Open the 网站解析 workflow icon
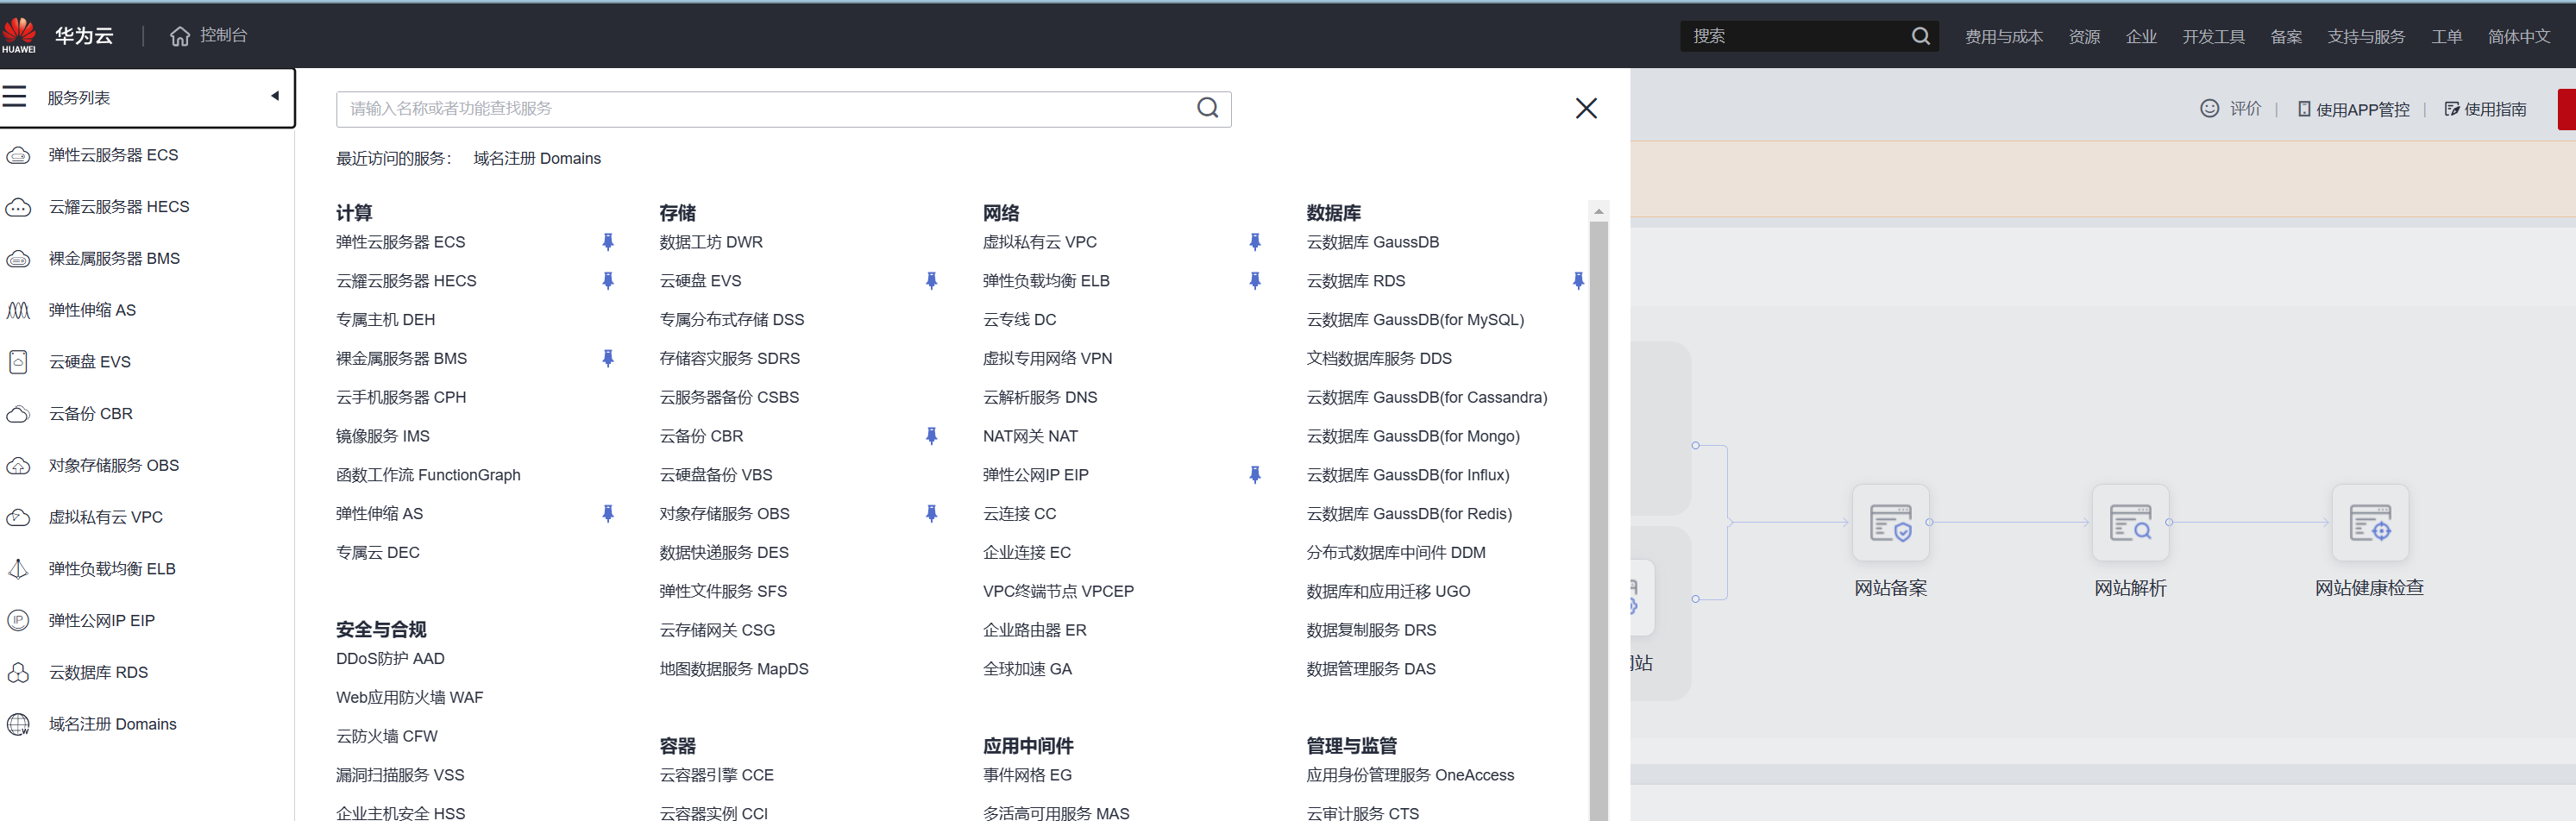The width and height of the screenshot is (2576, 821). [x=2130, y=523]
